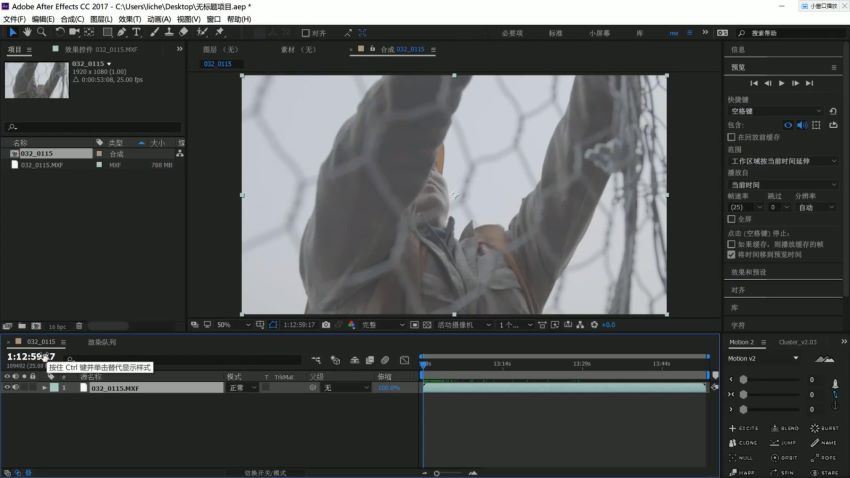Open the 效果(T) menu
Viewport: 850px width, 478px height.
(129, 19)
